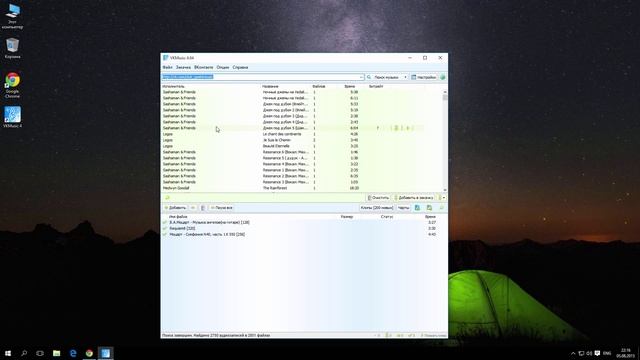The width and height of the screenshot is (640, 360).
Task: Sort results by Битрейт column
Action: tap(376, 87)
